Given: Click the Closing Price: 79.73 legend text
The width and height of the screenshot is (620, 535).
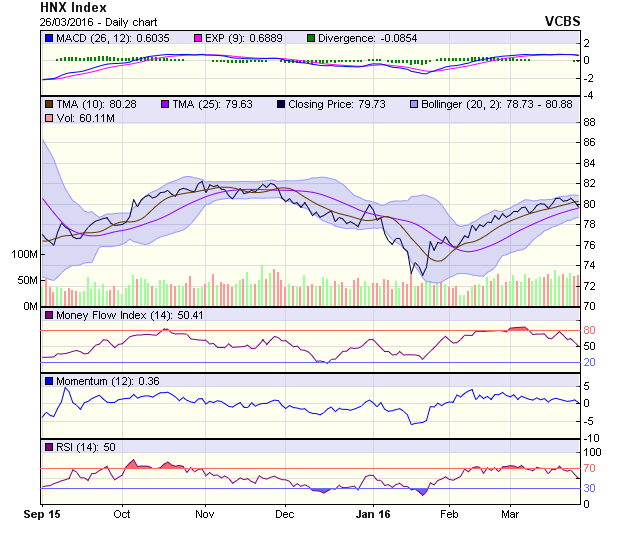Looking at the screenshot, I should click(x=335, y=104).
